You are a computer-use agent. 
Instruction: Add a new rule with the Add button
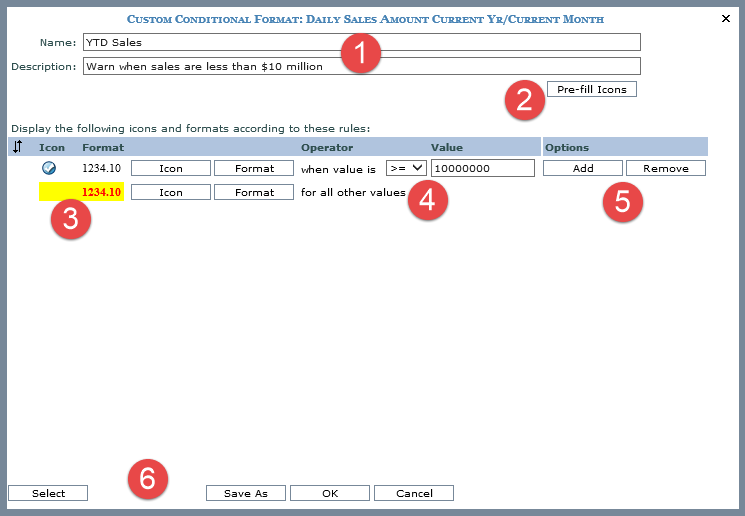(582, 168)
